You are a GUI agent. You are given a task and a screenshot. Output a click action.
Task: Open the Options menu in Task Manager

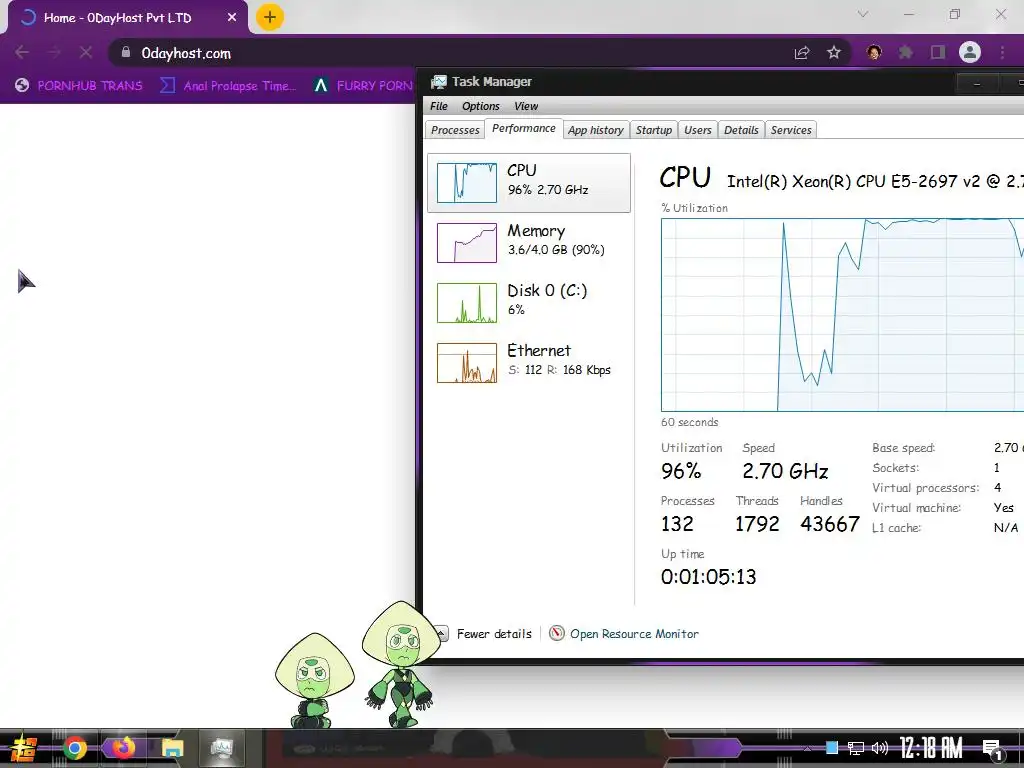click(481, 106)
